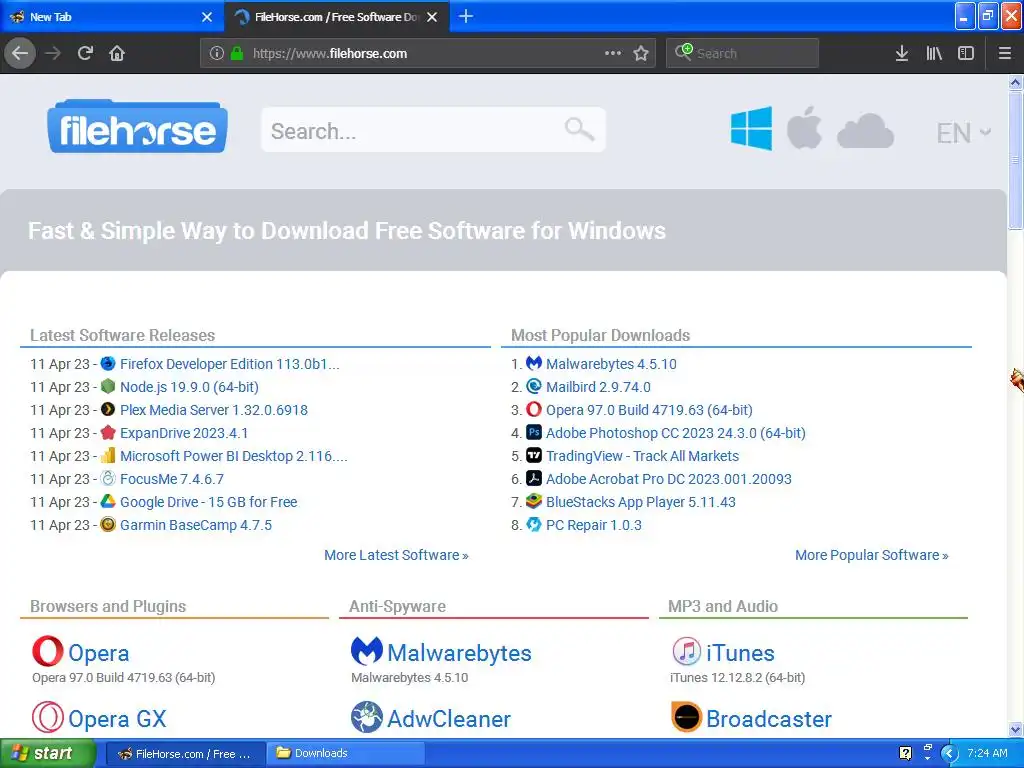The height and width of the screenshot is (768, 1024).
Task: Click the page vertical scrollbar thumb
Action: pos(1016,160)
